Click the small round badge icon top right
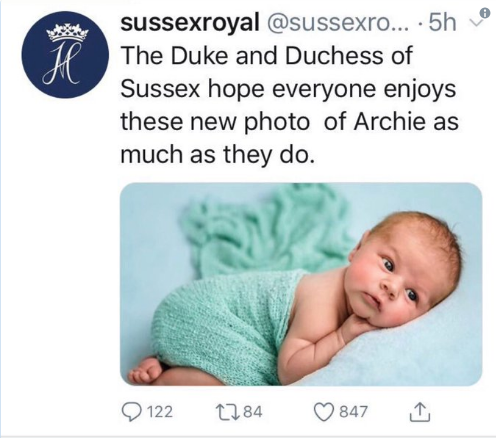 (486, 13)
